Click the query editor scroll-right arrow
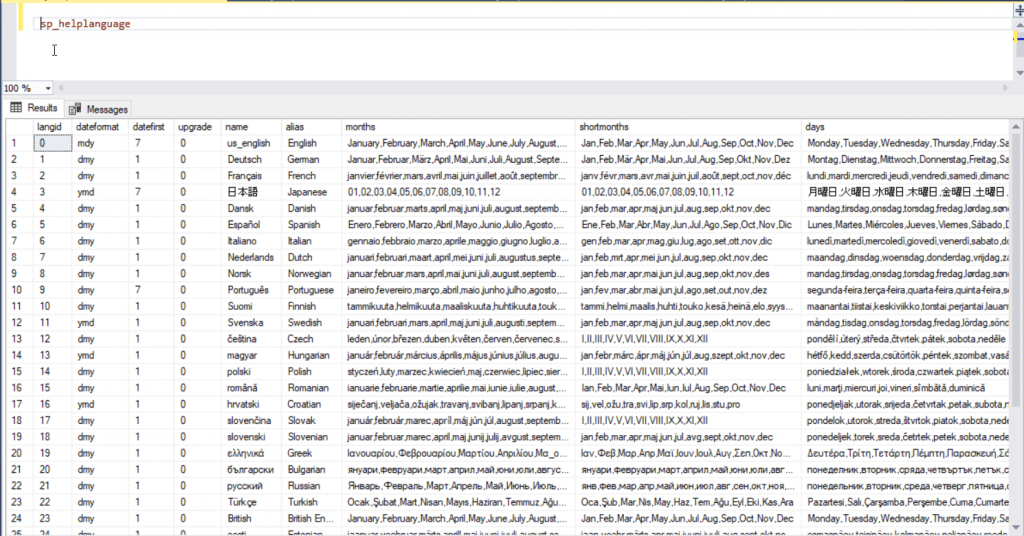The height and width of the screenshot is (536, 1024). (x=1006, y=87)
